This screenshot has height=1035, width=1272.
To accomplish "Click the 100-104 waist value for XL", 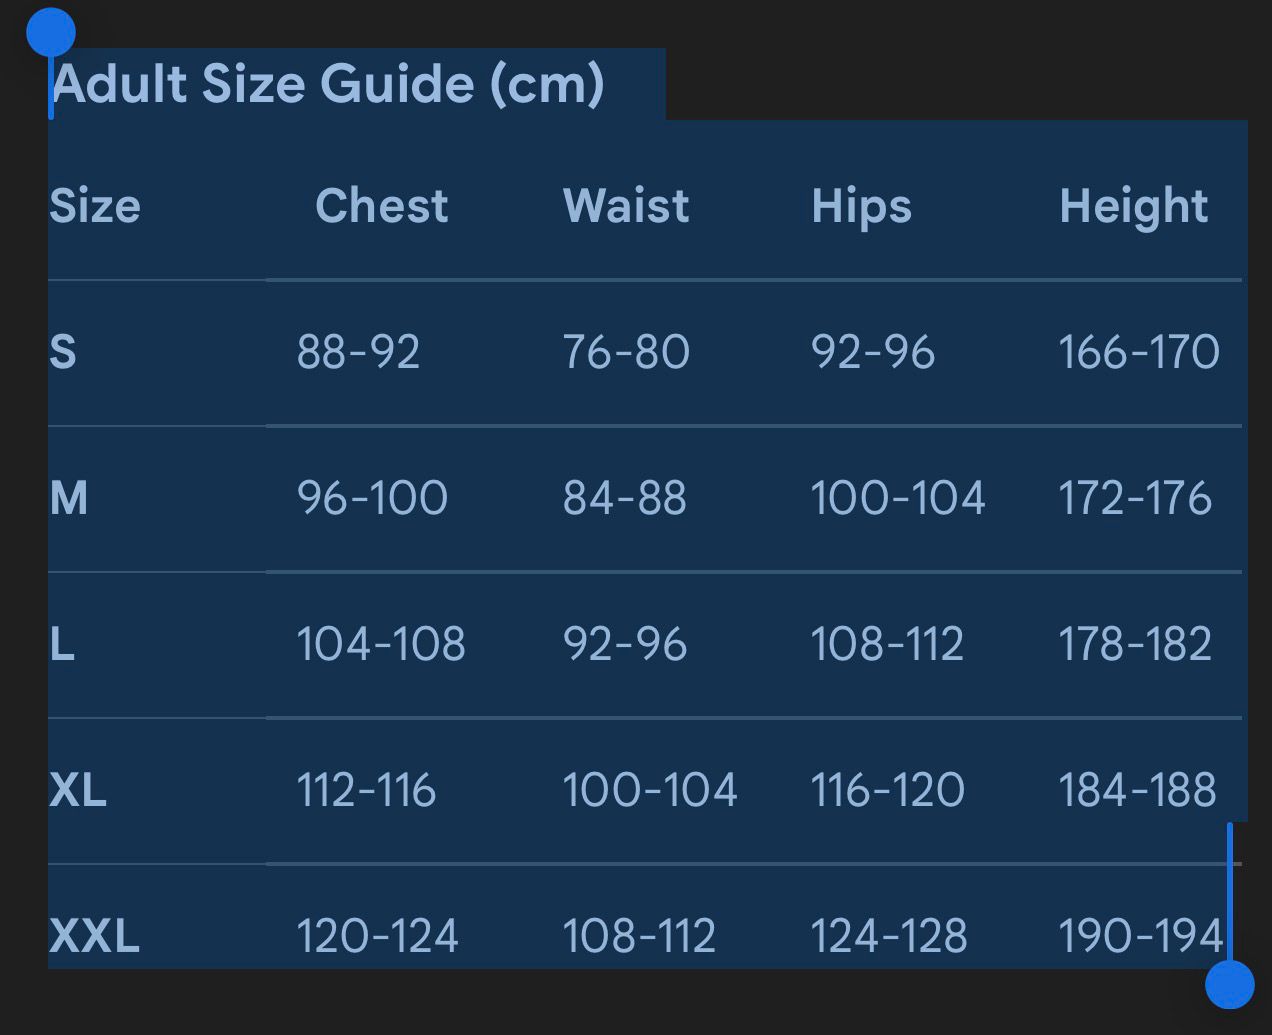I will (x=650, y=790).
